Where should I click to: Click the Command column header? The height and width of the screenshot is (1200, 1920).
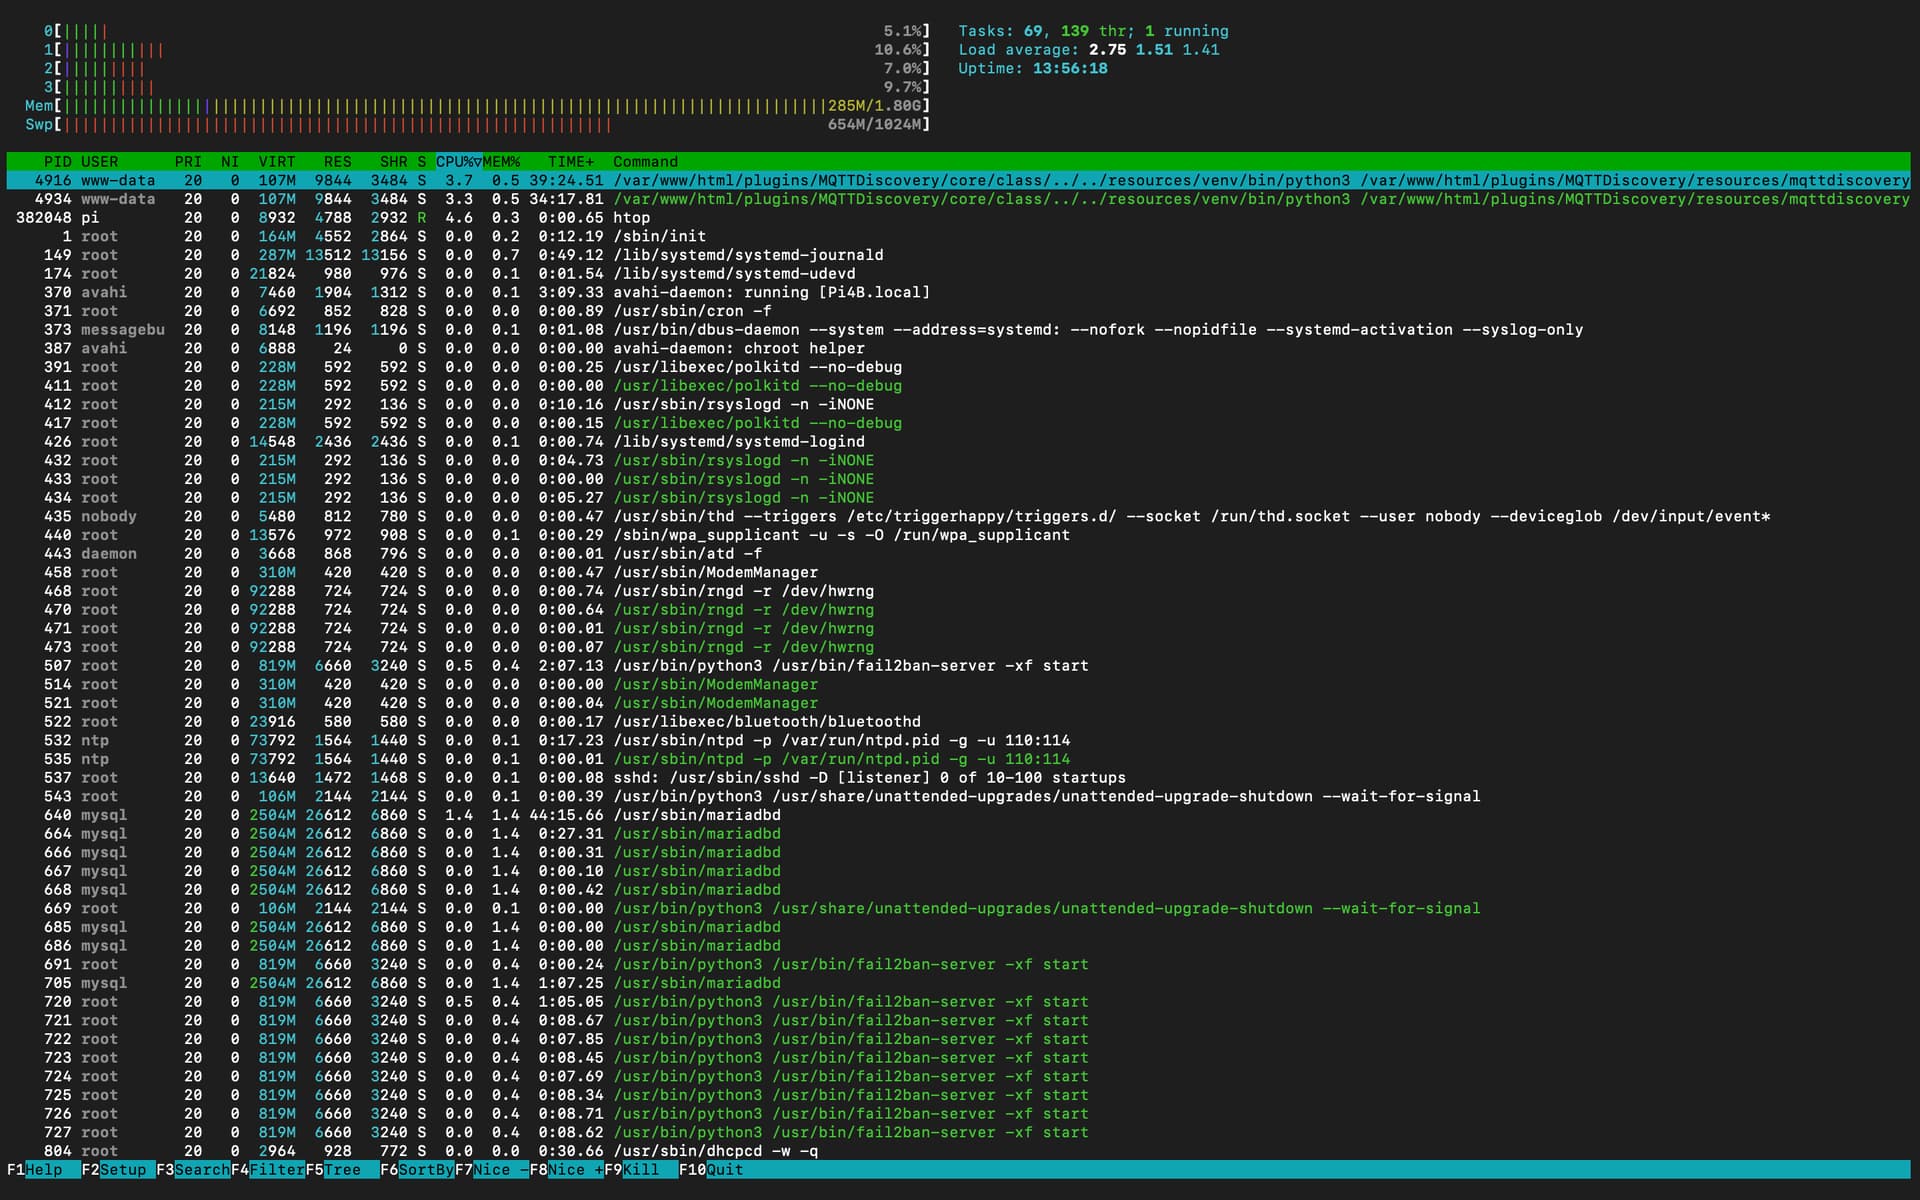tap(645, 161)
